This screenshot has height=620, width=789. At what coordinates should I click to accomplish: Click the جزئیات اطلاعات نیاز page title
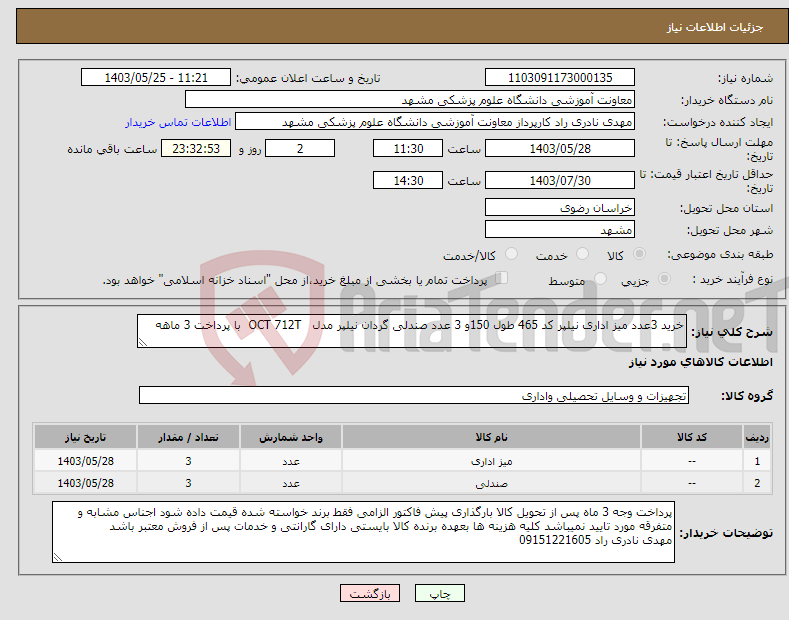tap(715, 27)
